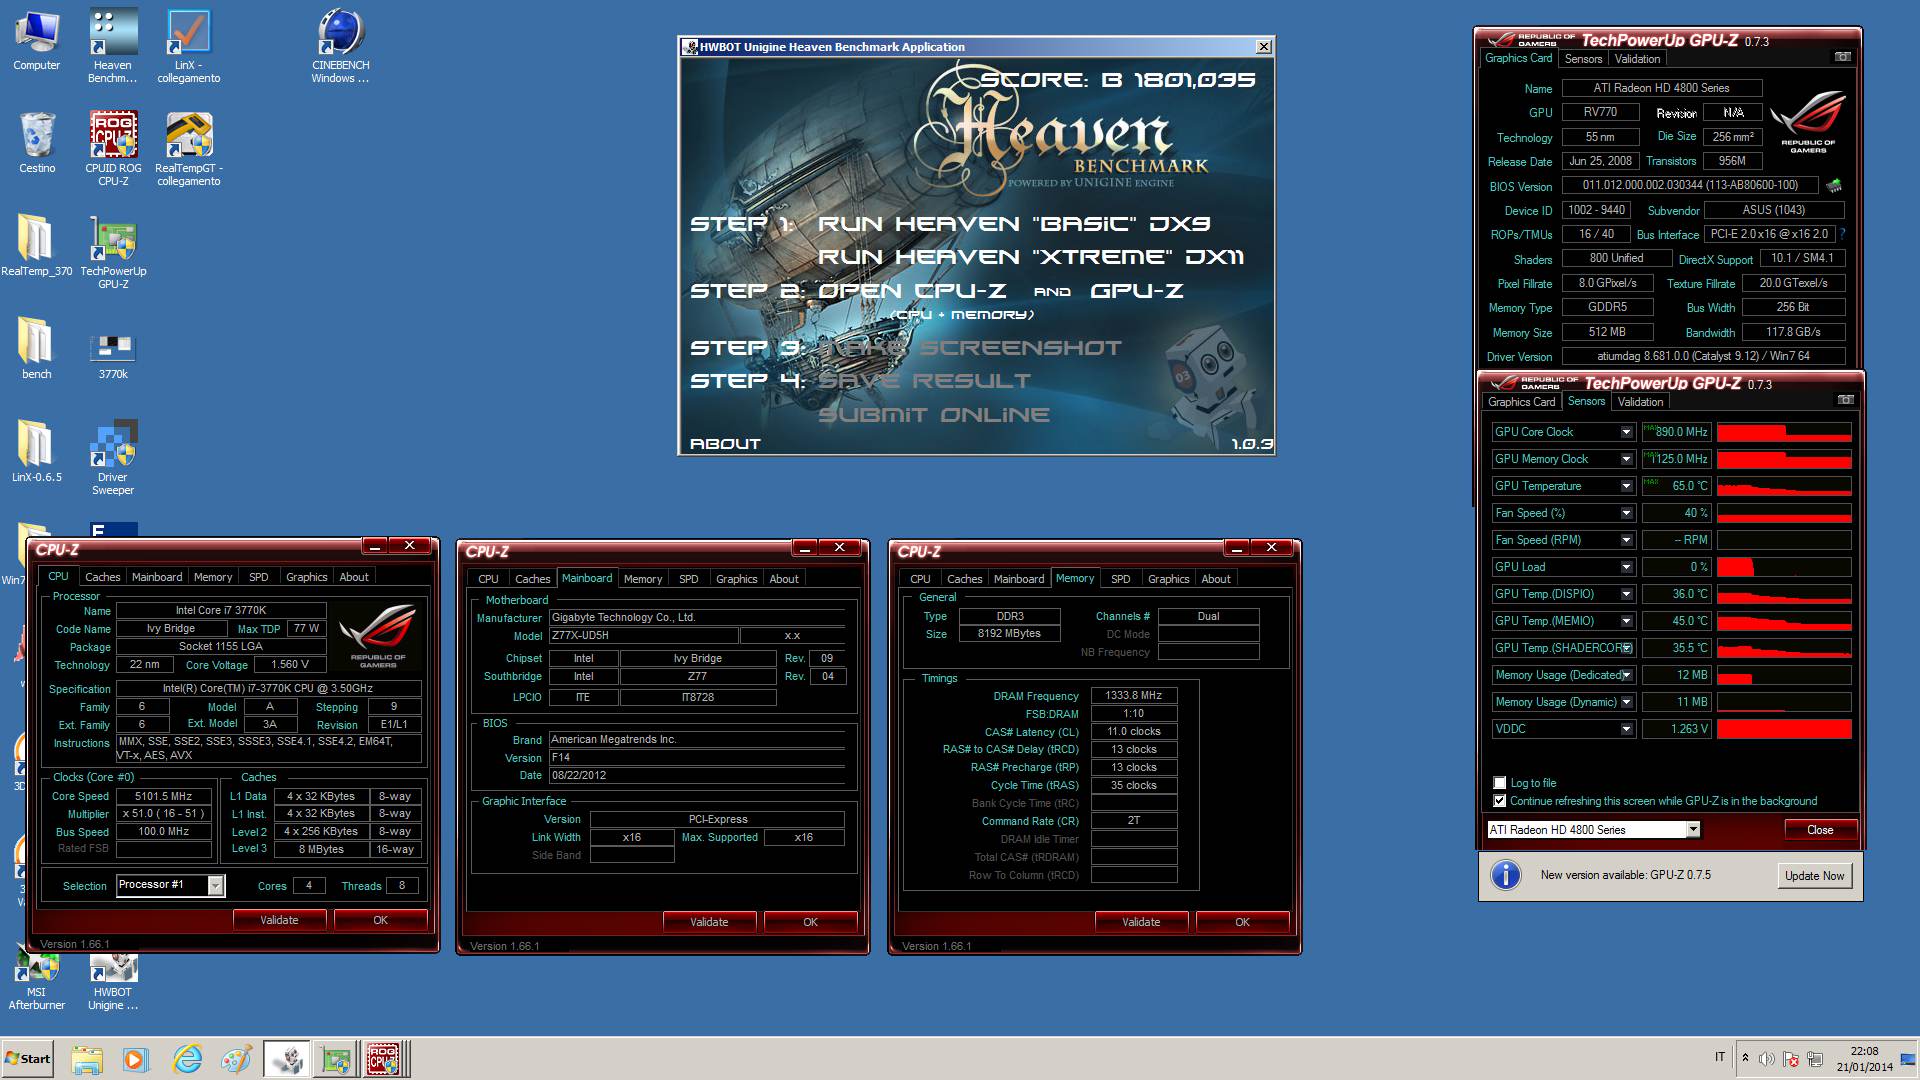Open Heaven Benchmark desktop shortcut

tap(113, 46)
